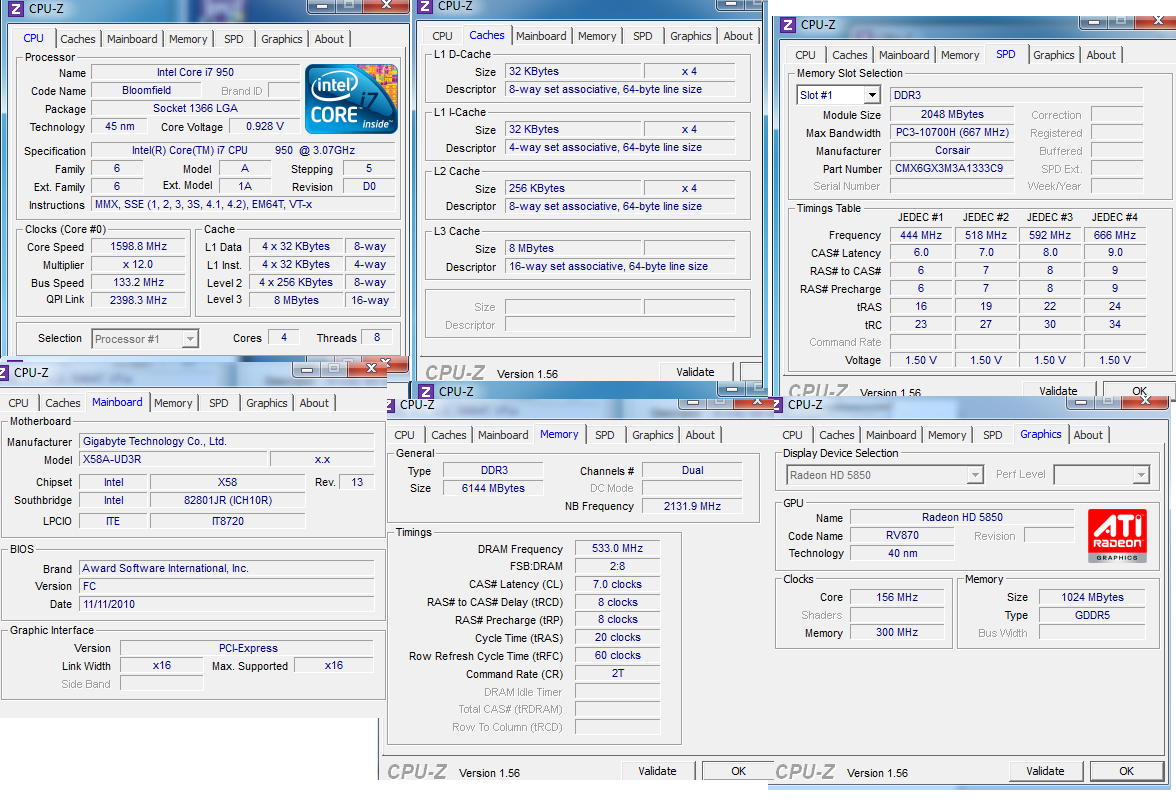The height and width of the screenshot is (804, 1176).
Task: Click the Module Size '2048 MBytes'
Action: coord(951,115)
